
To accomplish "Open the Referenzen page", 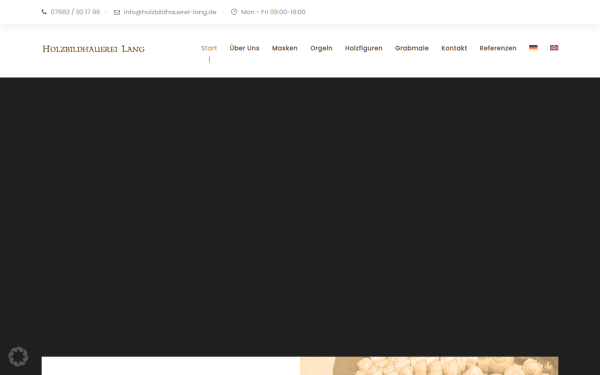I will (x=498, y=48).
